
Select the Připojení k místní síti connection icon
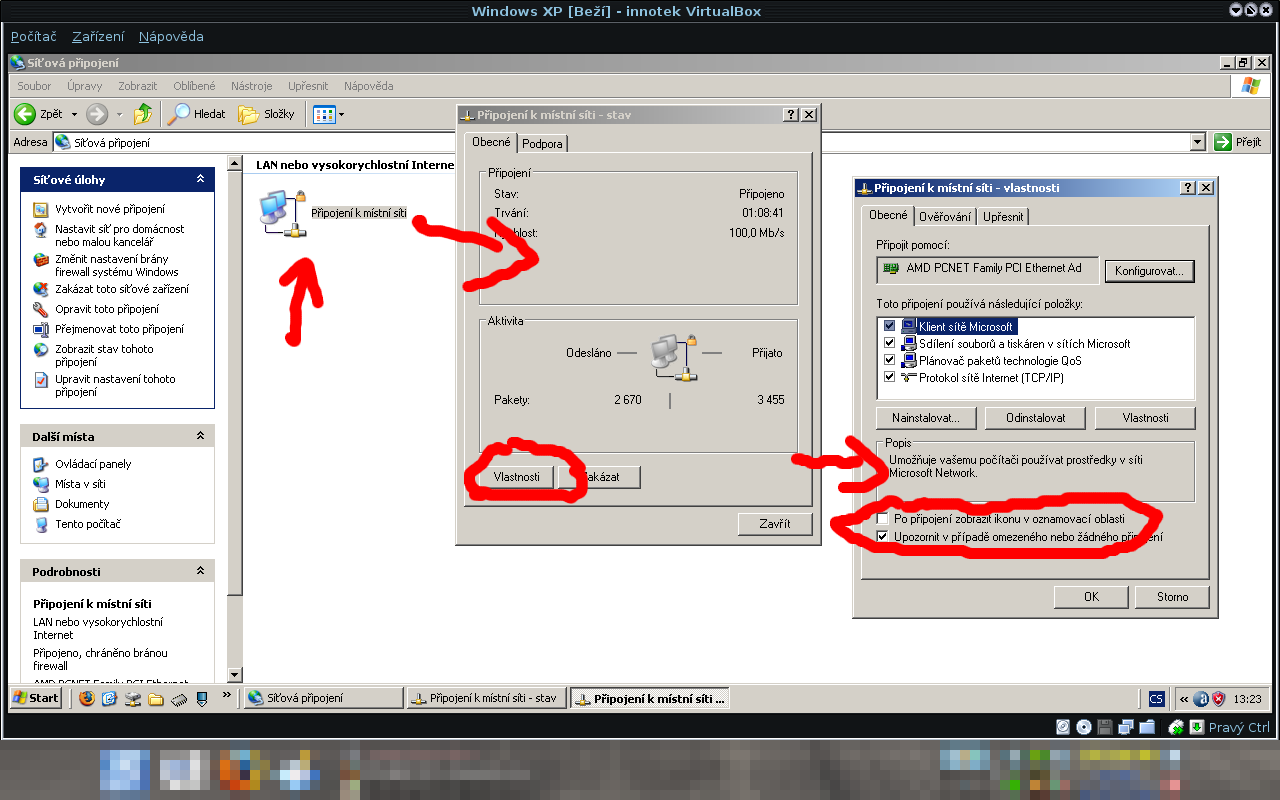282,213
